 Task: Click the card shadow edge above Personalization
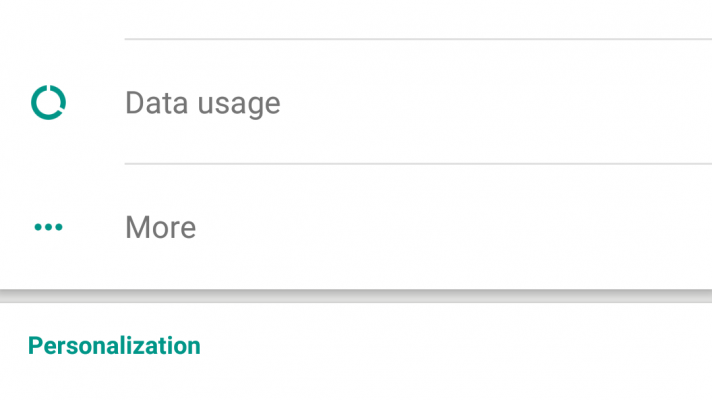[x=356, y=296]
